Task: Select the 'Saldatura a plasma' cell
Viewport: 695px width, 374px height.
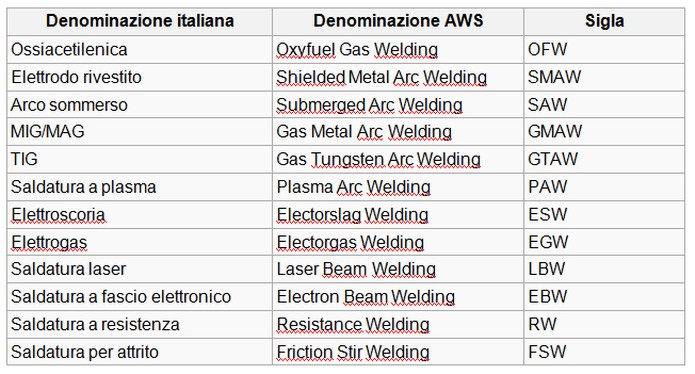Action: tap(140, 187)
